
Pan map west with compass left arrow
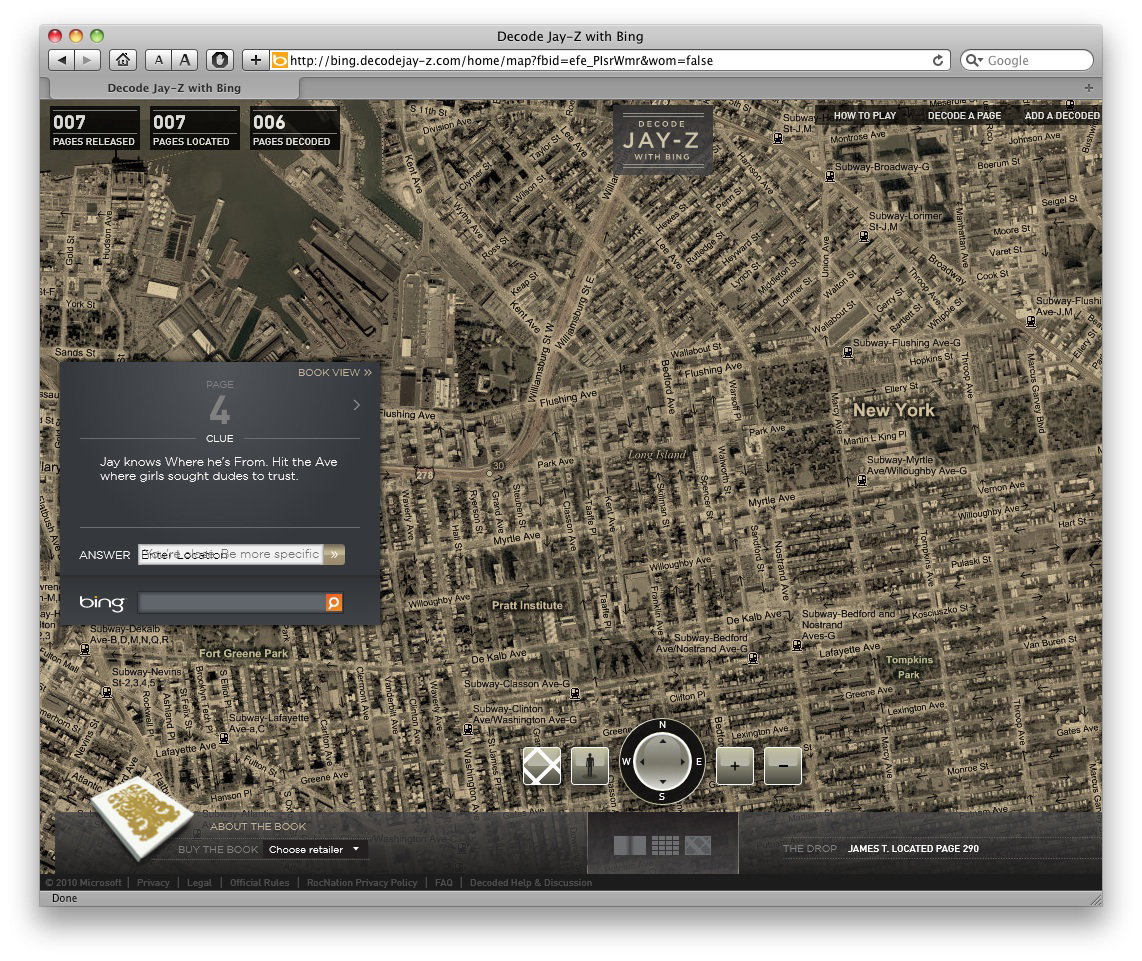642,761
